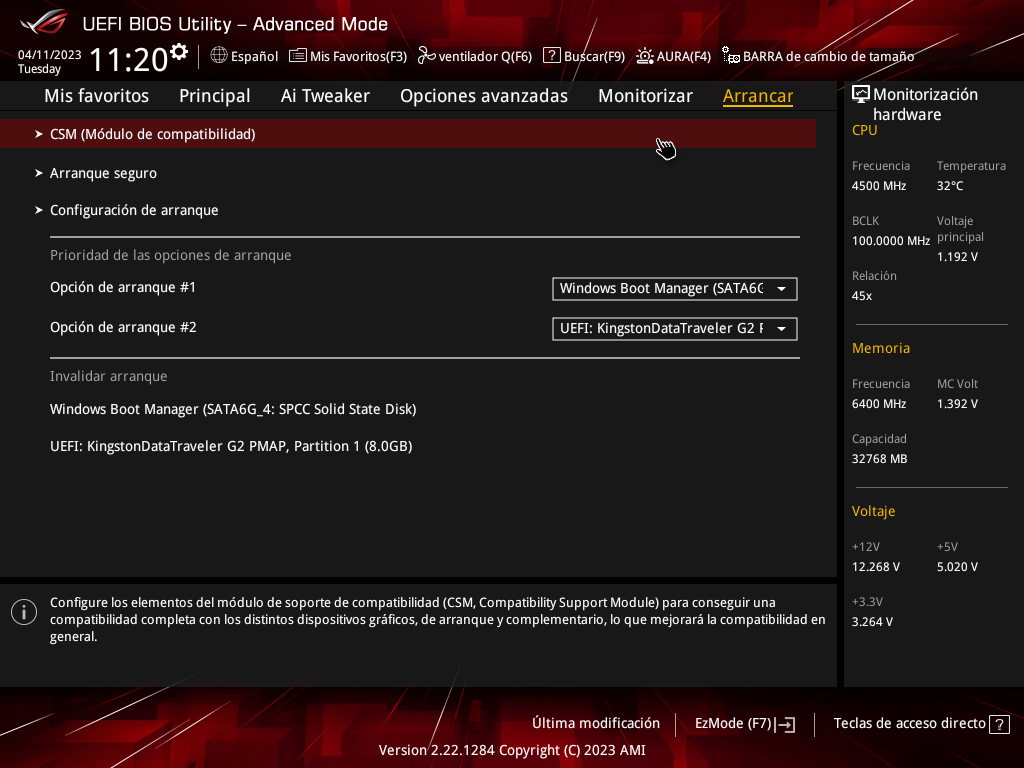Click the hotkeys question mark box

pos(999,724)
